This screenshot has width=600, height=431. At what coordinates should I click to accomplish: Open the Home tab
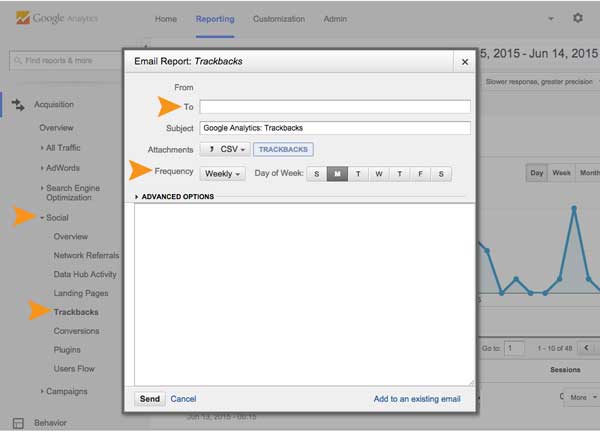[x=166, y=19]
